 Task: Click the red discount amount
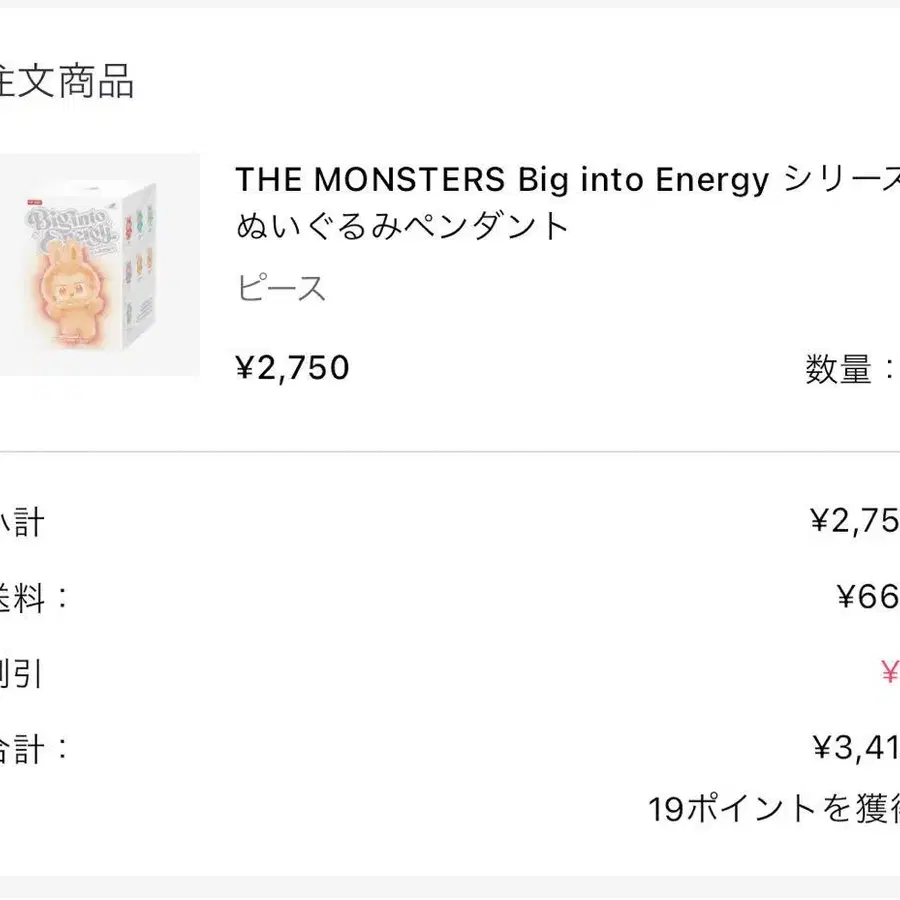click(888, 673)
